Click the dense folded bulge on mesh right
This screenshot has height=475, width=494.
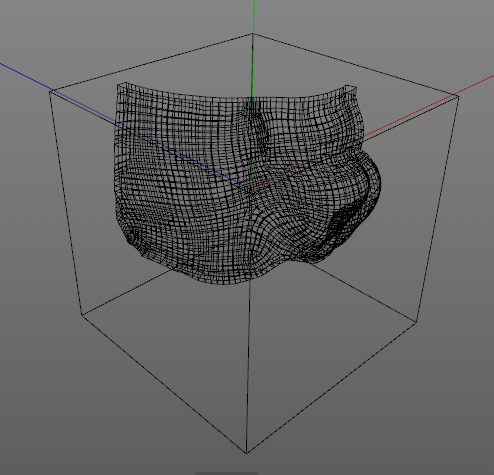point(350,217)
